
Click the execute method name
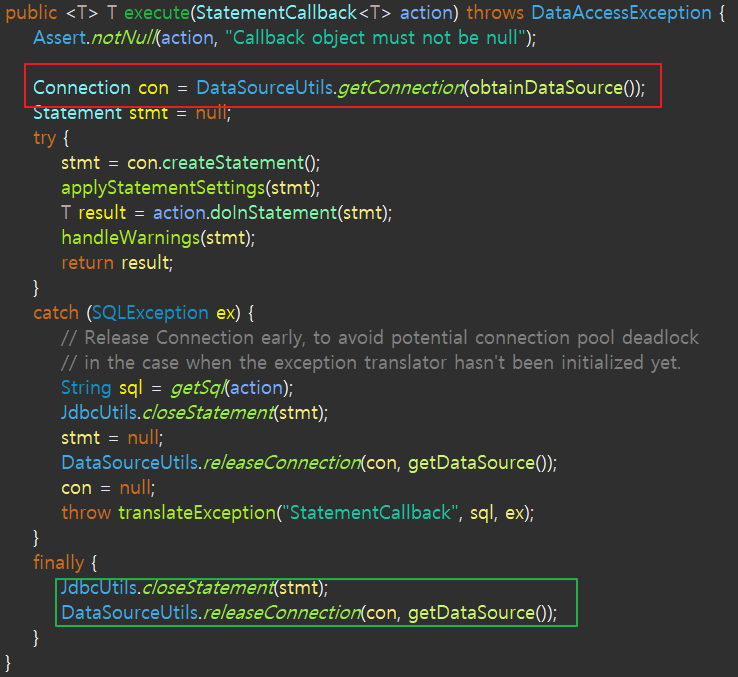(x=157, y=13)
